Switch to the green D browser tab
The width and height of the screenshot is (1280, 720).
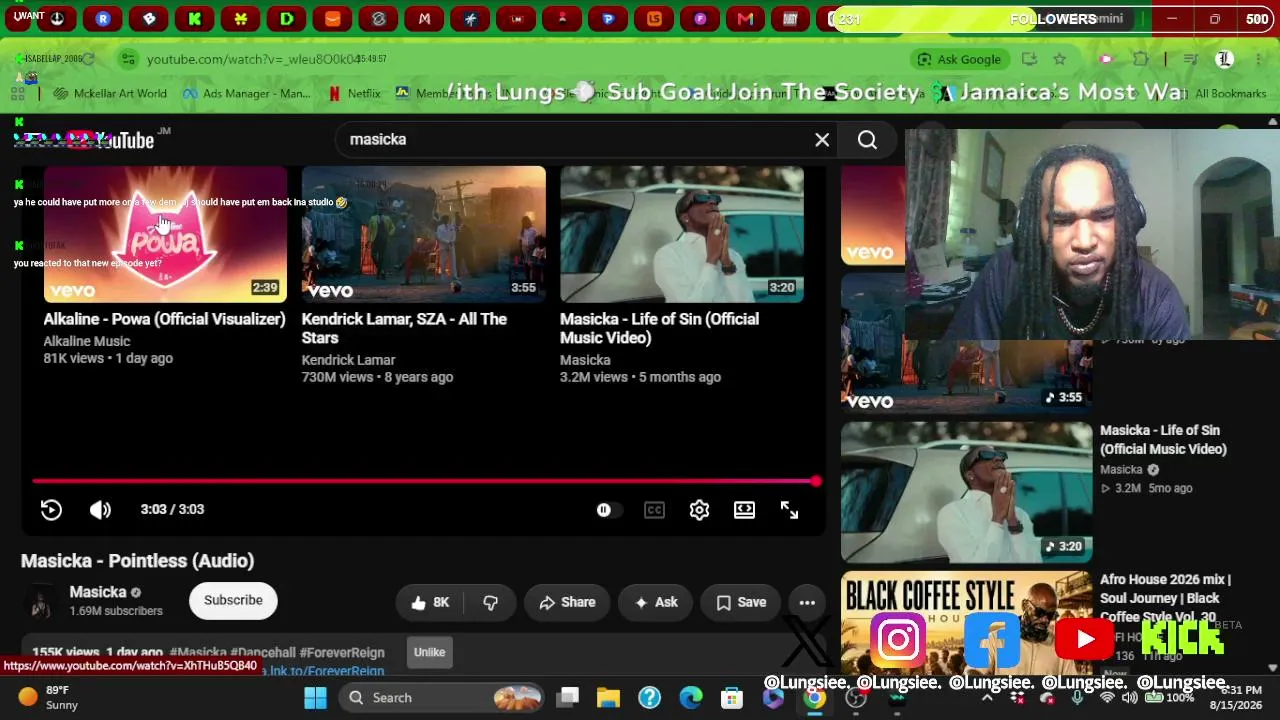click(x=287, y=18)
